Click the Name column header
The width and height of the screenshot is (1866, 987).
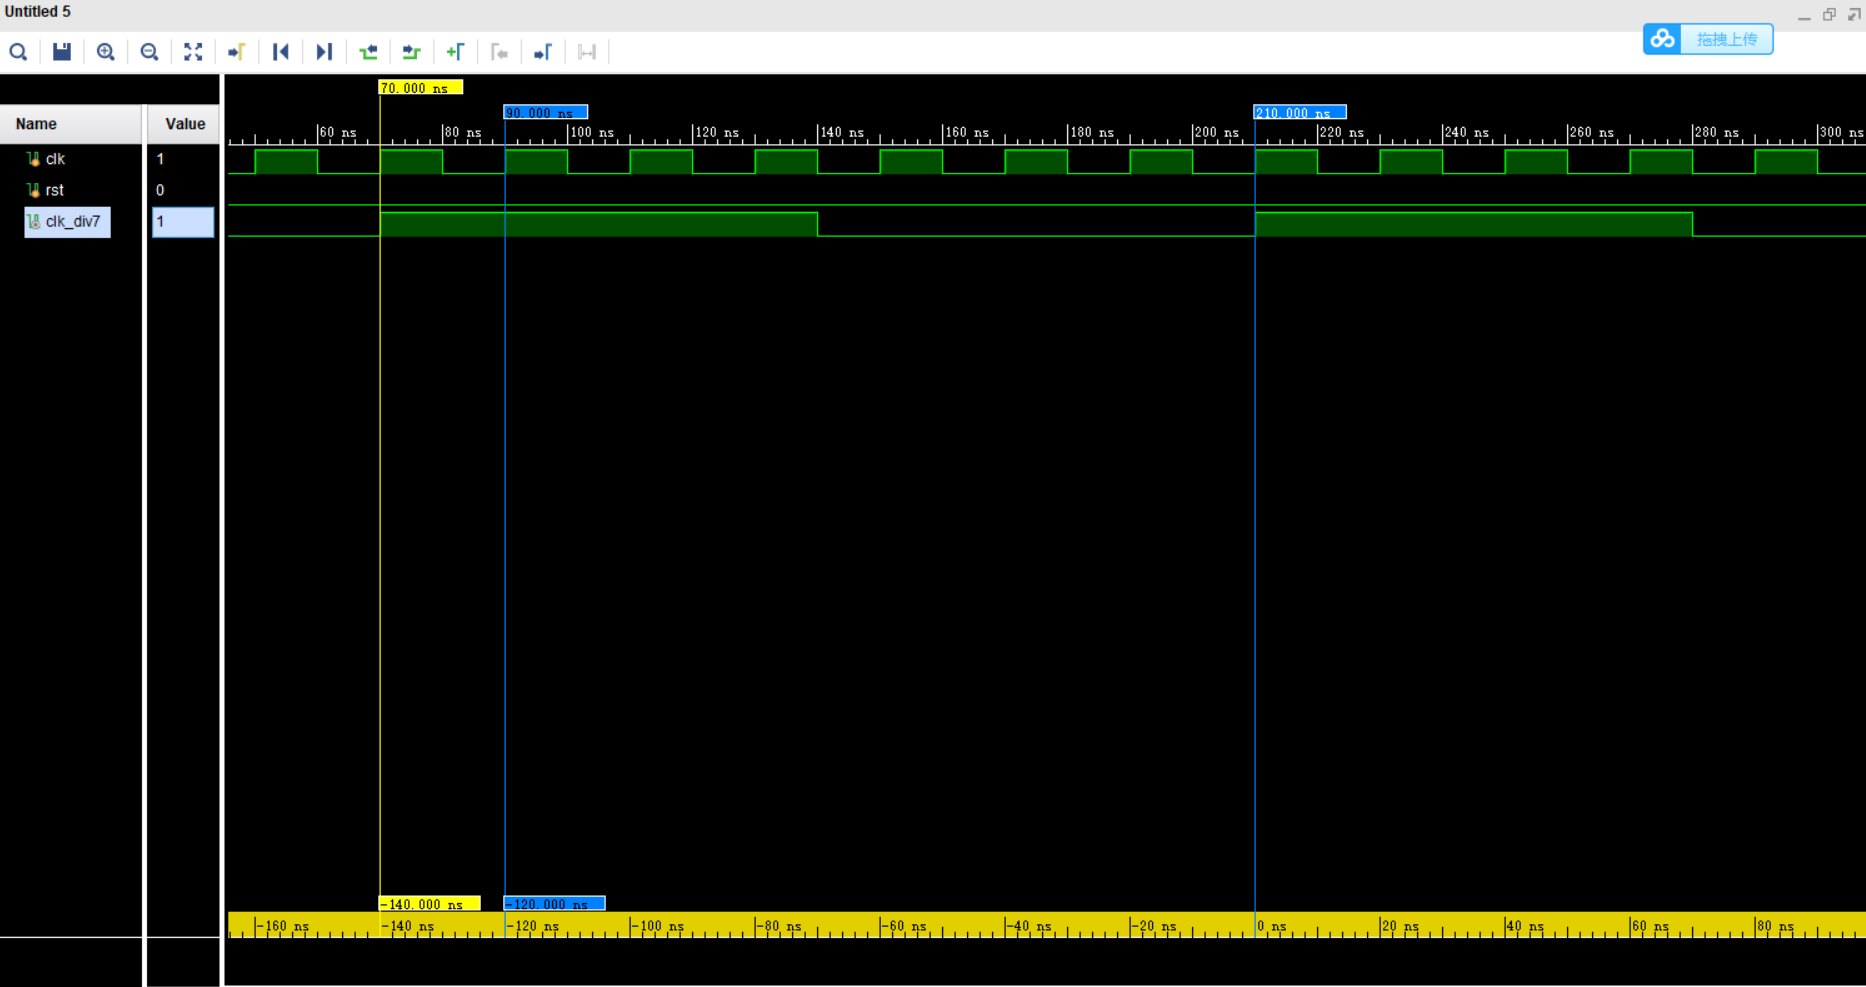pyautogui.click(x=71, y=124)
